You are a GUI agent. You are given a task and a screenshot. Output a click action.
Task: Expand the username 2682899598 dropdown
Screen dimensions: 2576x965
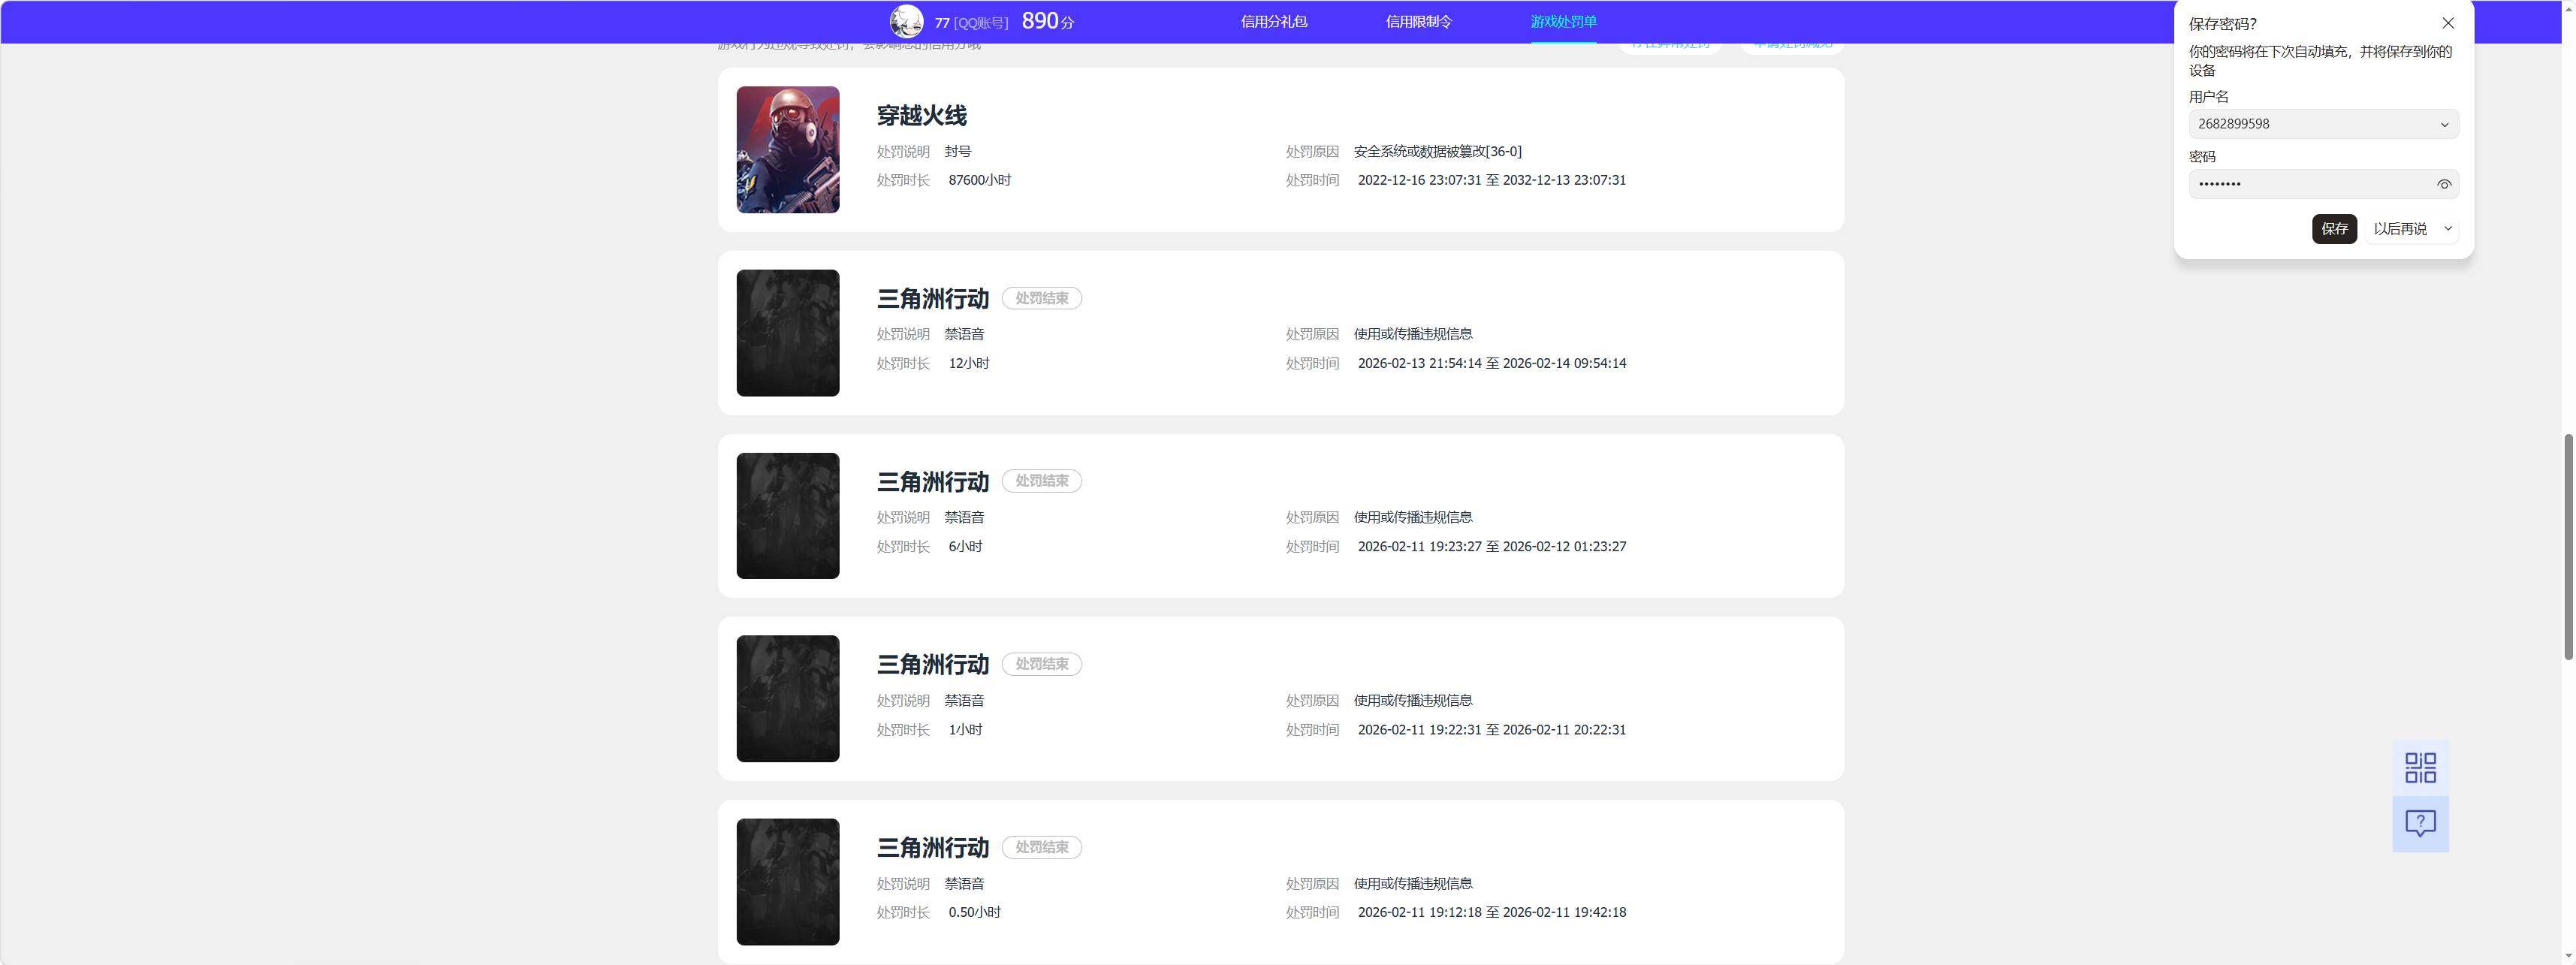[2445, 124]
